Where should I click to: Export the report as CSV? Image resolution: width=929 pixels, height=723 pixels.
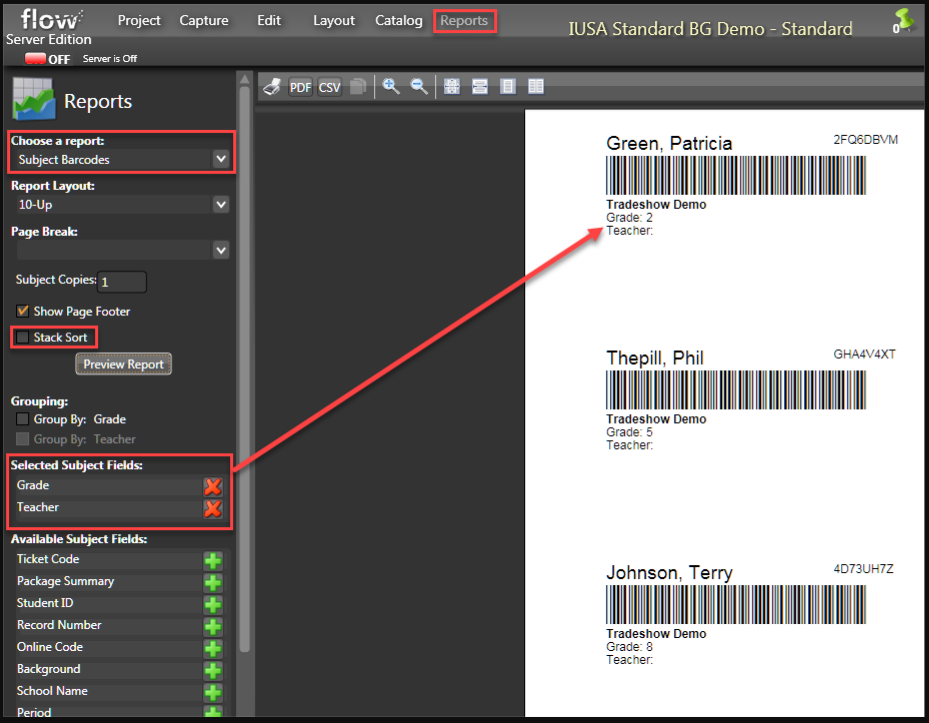tap(329, 86)
